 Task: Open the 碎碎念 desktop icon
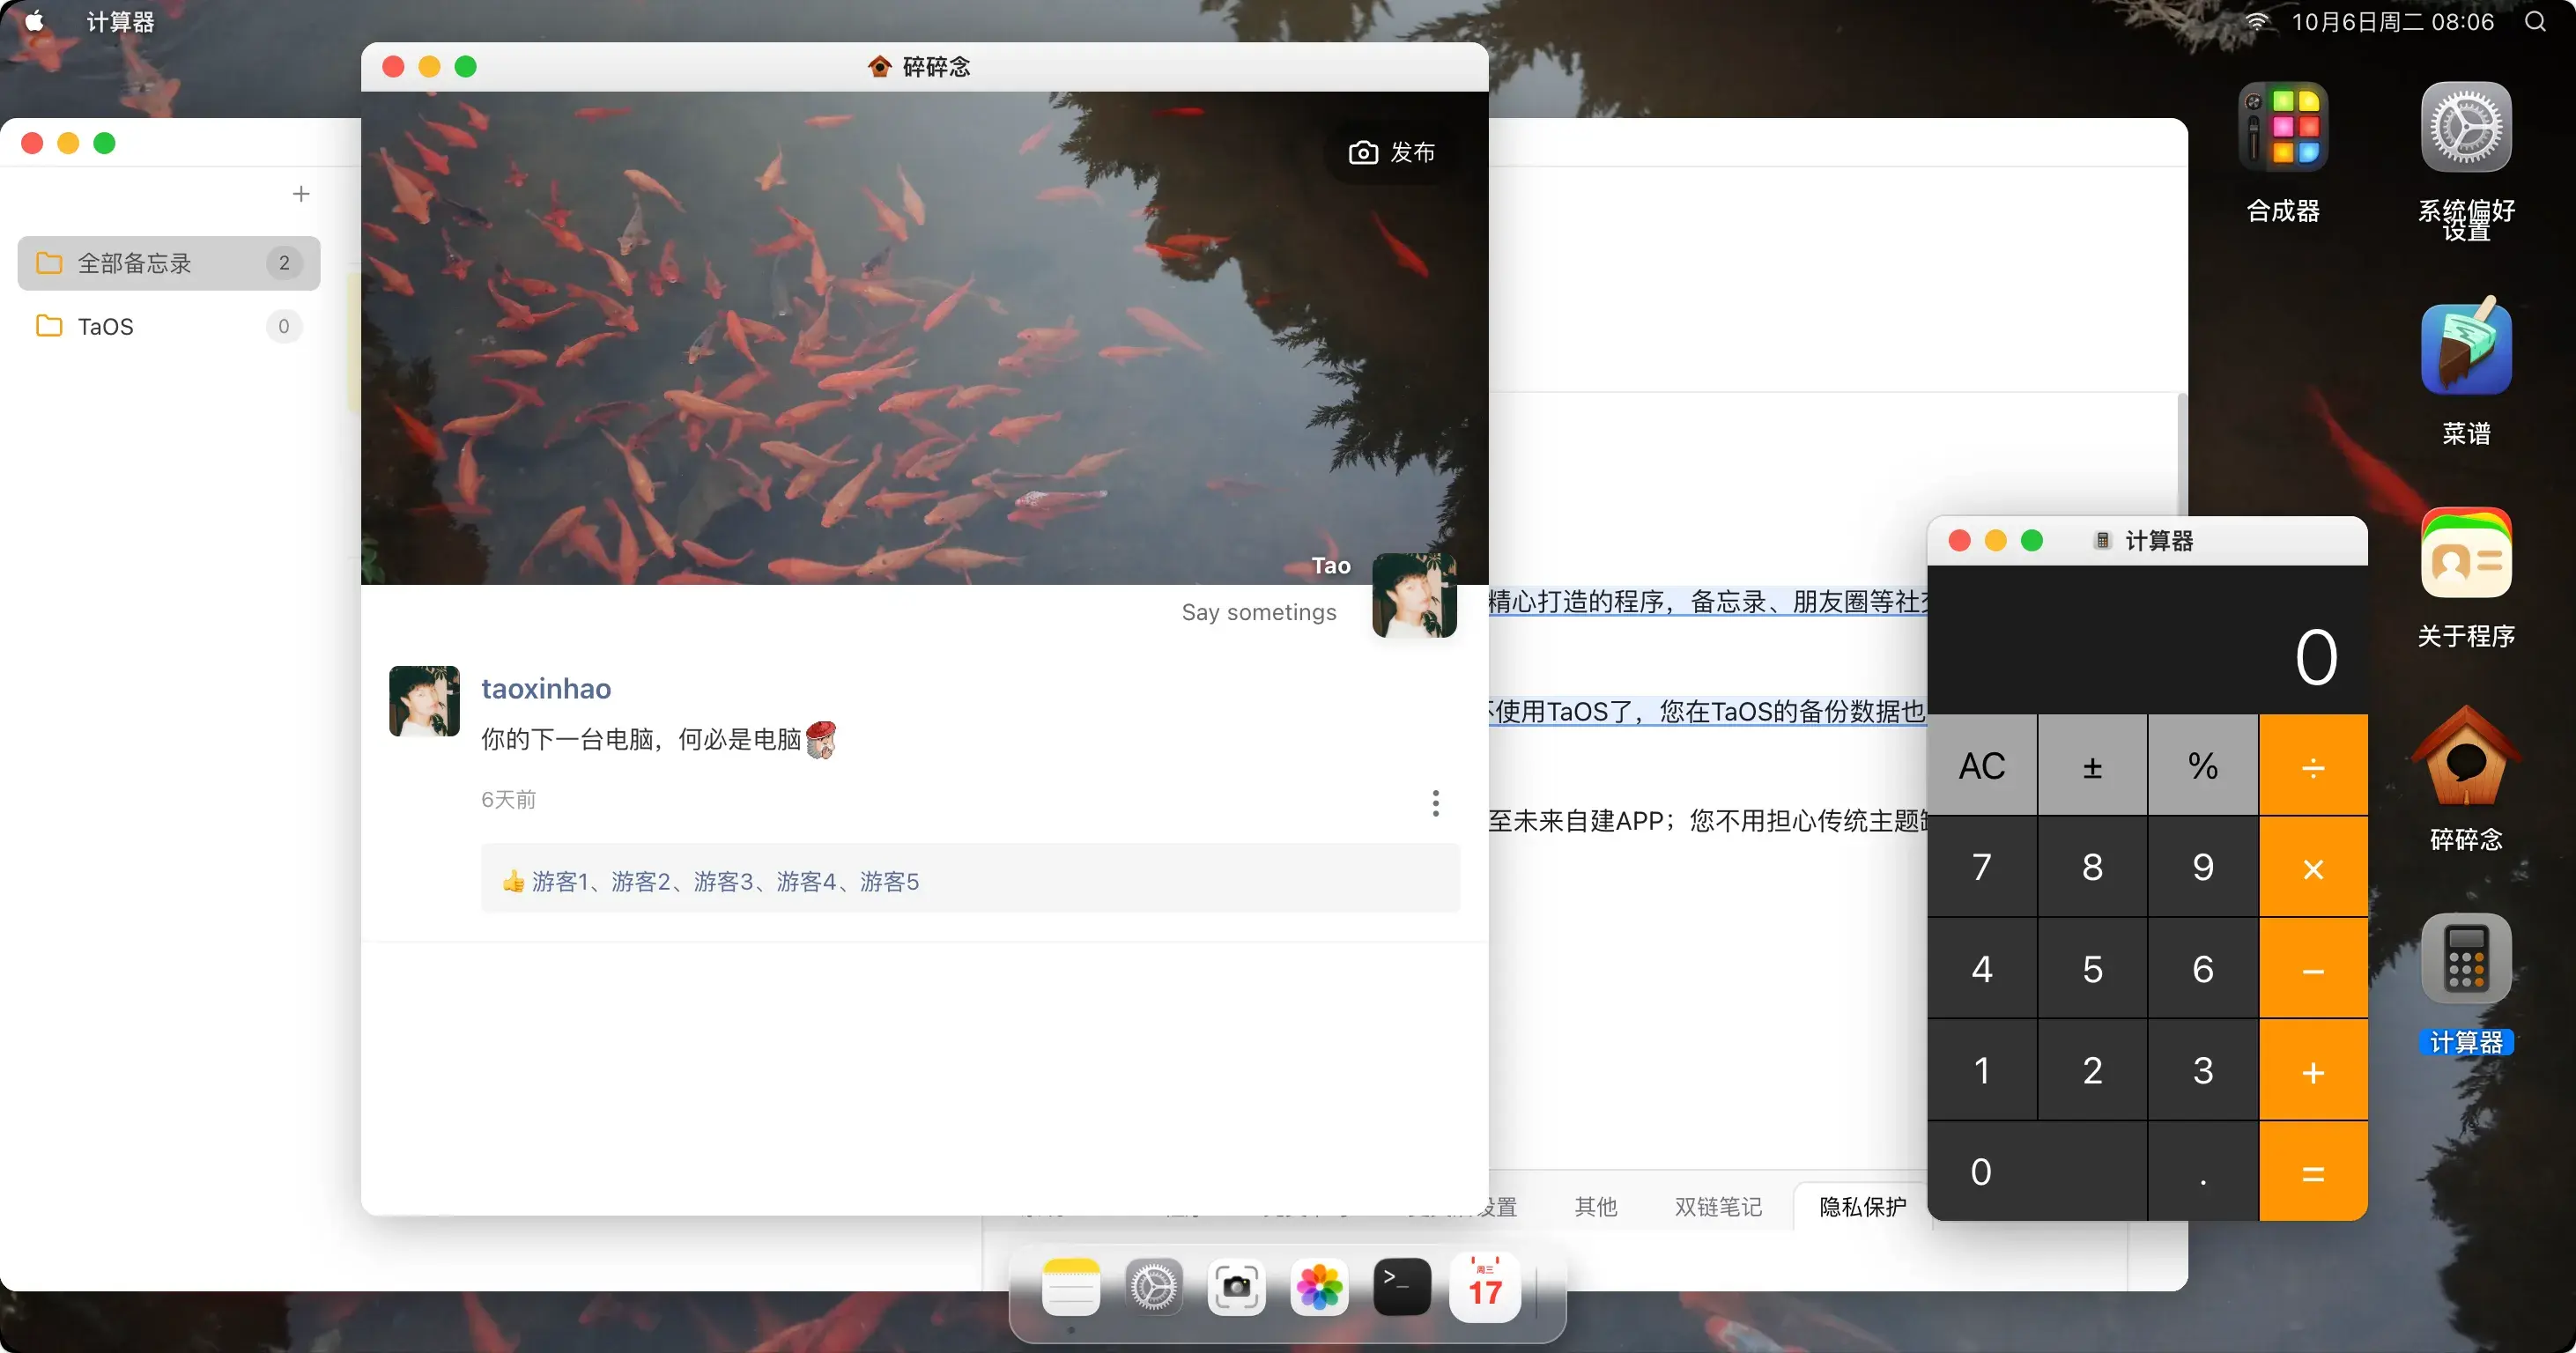(2466, 756)
